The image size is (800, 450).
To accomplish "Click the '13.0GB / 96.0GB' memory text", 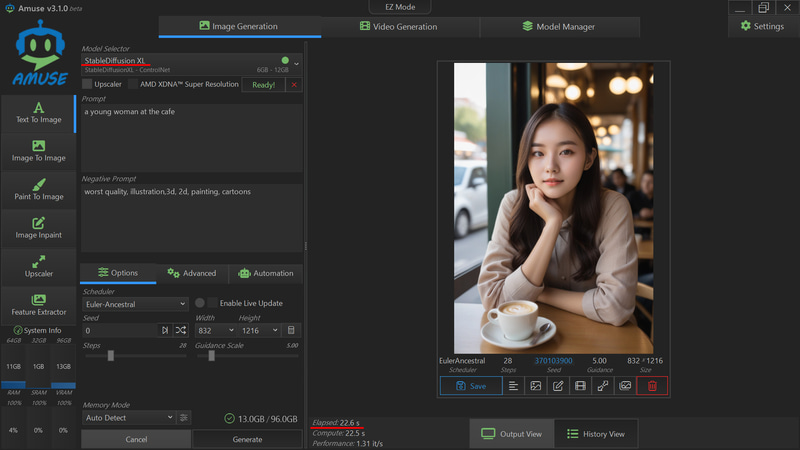I will (x=268, y=419).
